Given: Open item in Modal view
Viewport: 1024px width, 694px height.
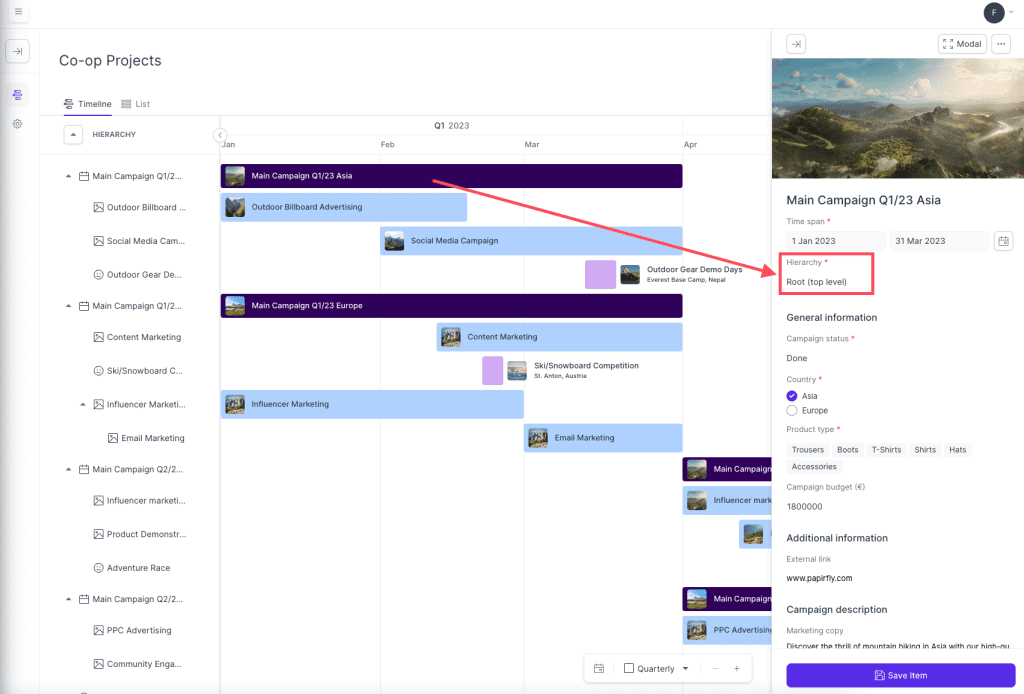Looking at the screenshot, I should tap(962, 44).
